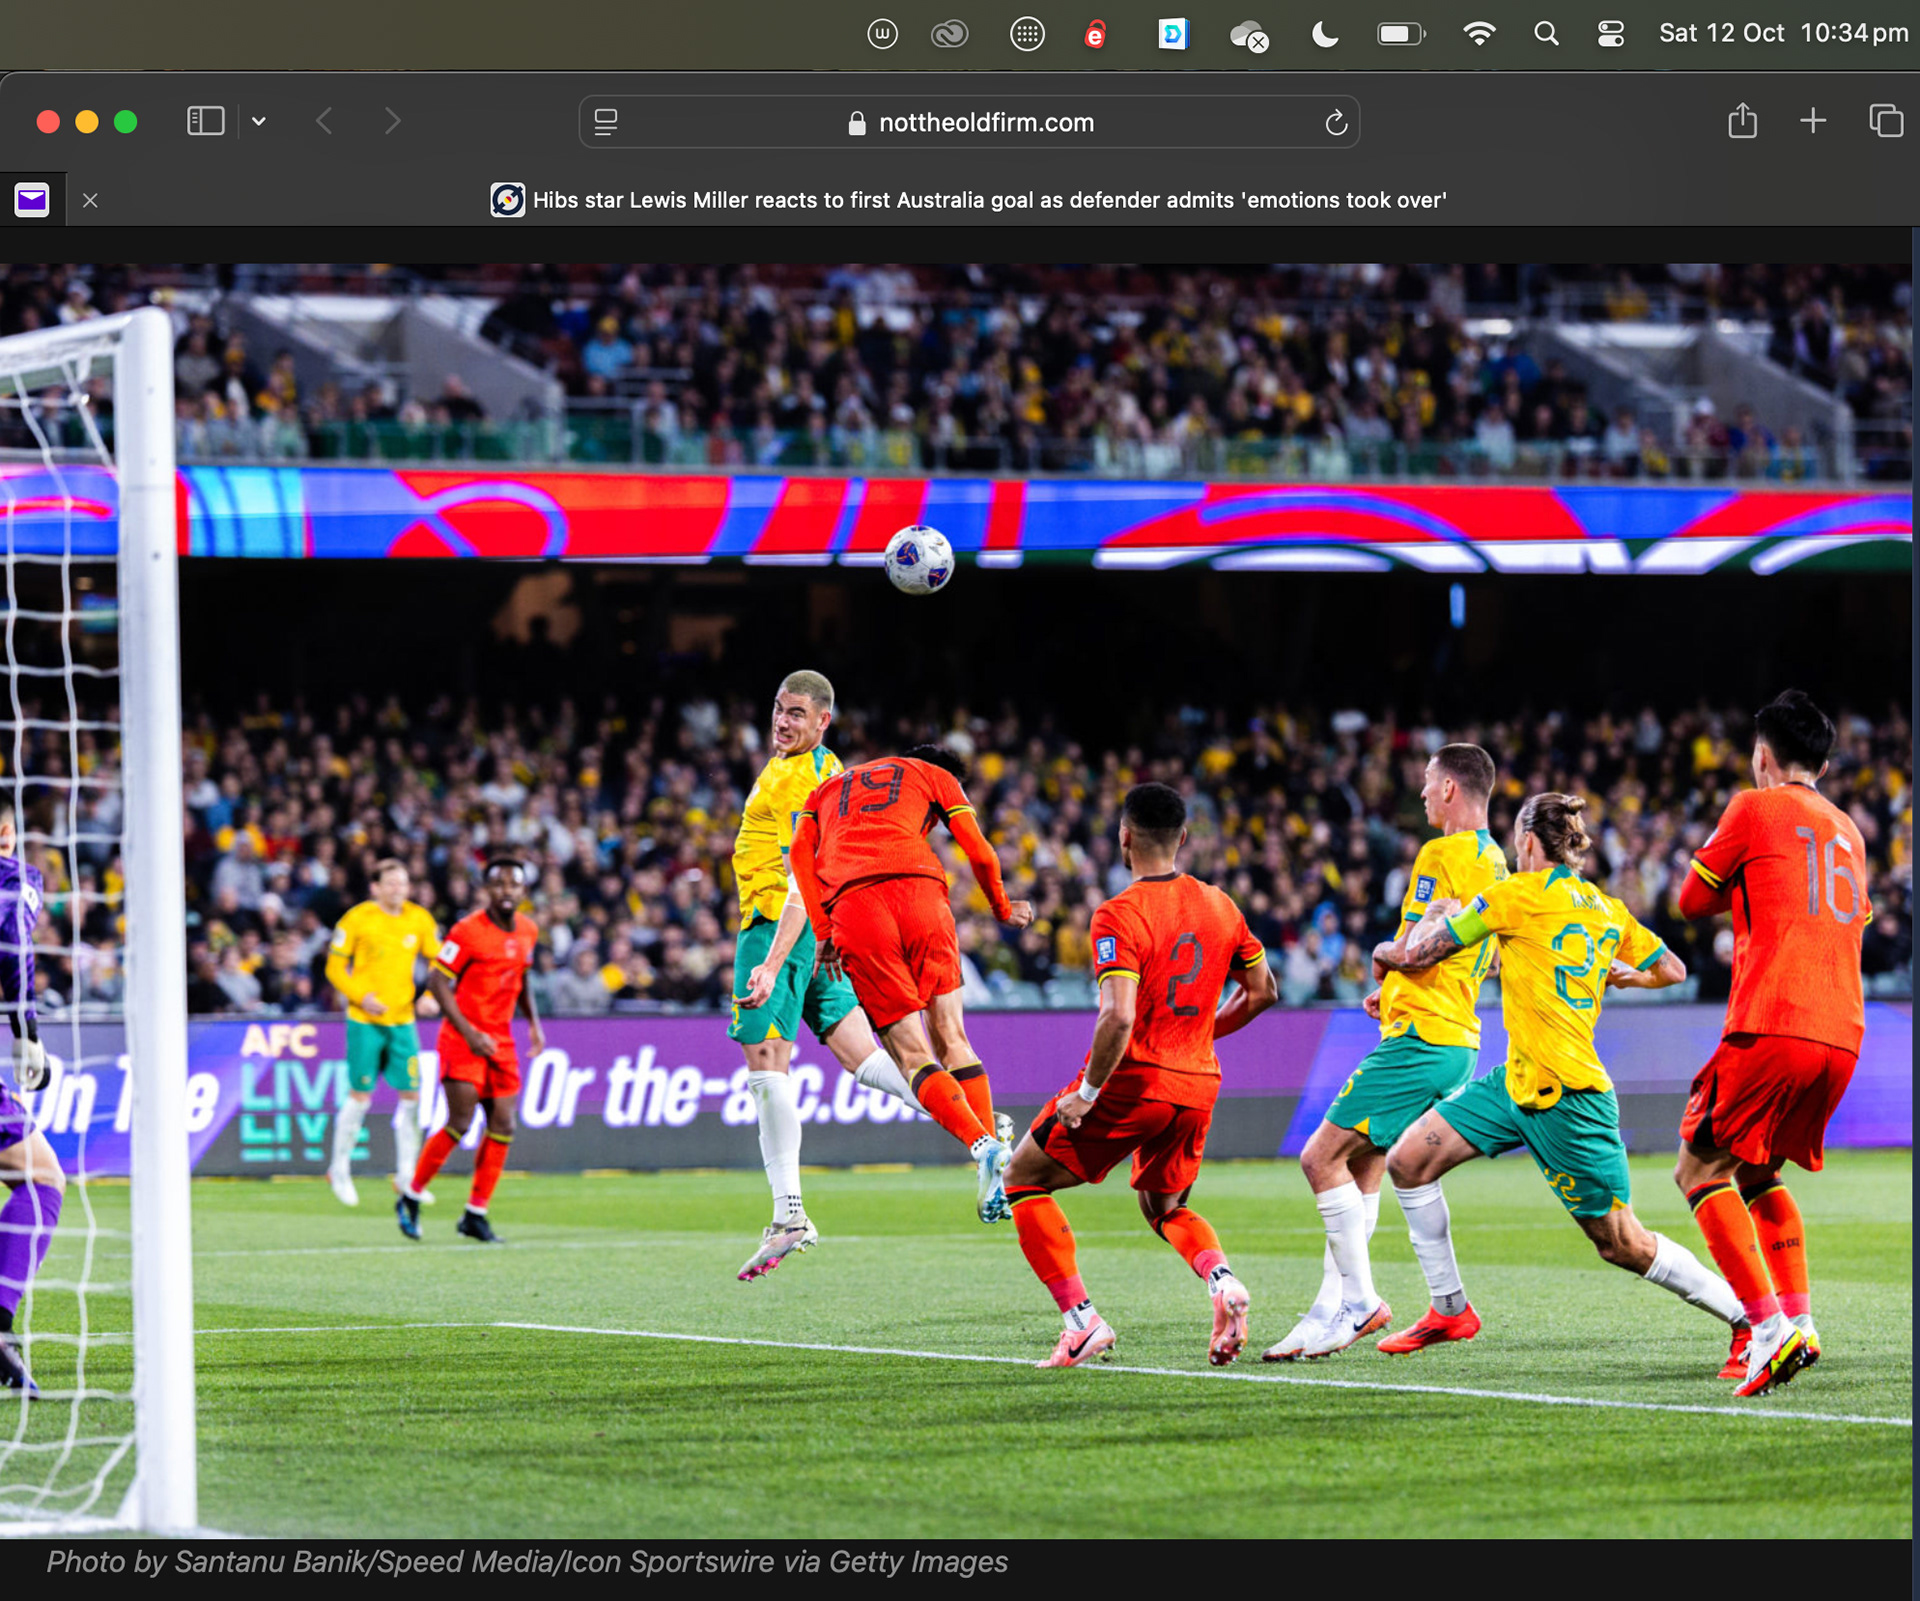Open Control Center

click(x=1610, y=34)
